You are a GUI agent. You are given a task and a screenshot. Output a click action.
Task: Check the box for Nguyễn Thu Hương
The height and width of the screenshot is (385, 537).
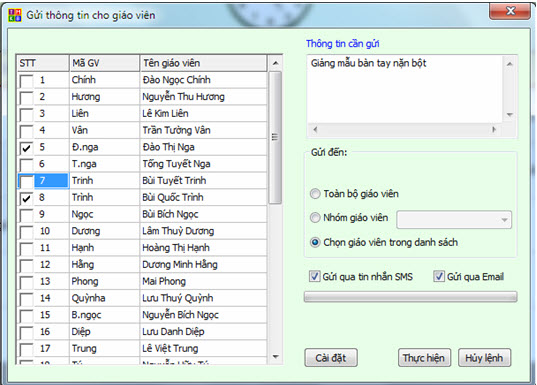[x=26, y=98]
